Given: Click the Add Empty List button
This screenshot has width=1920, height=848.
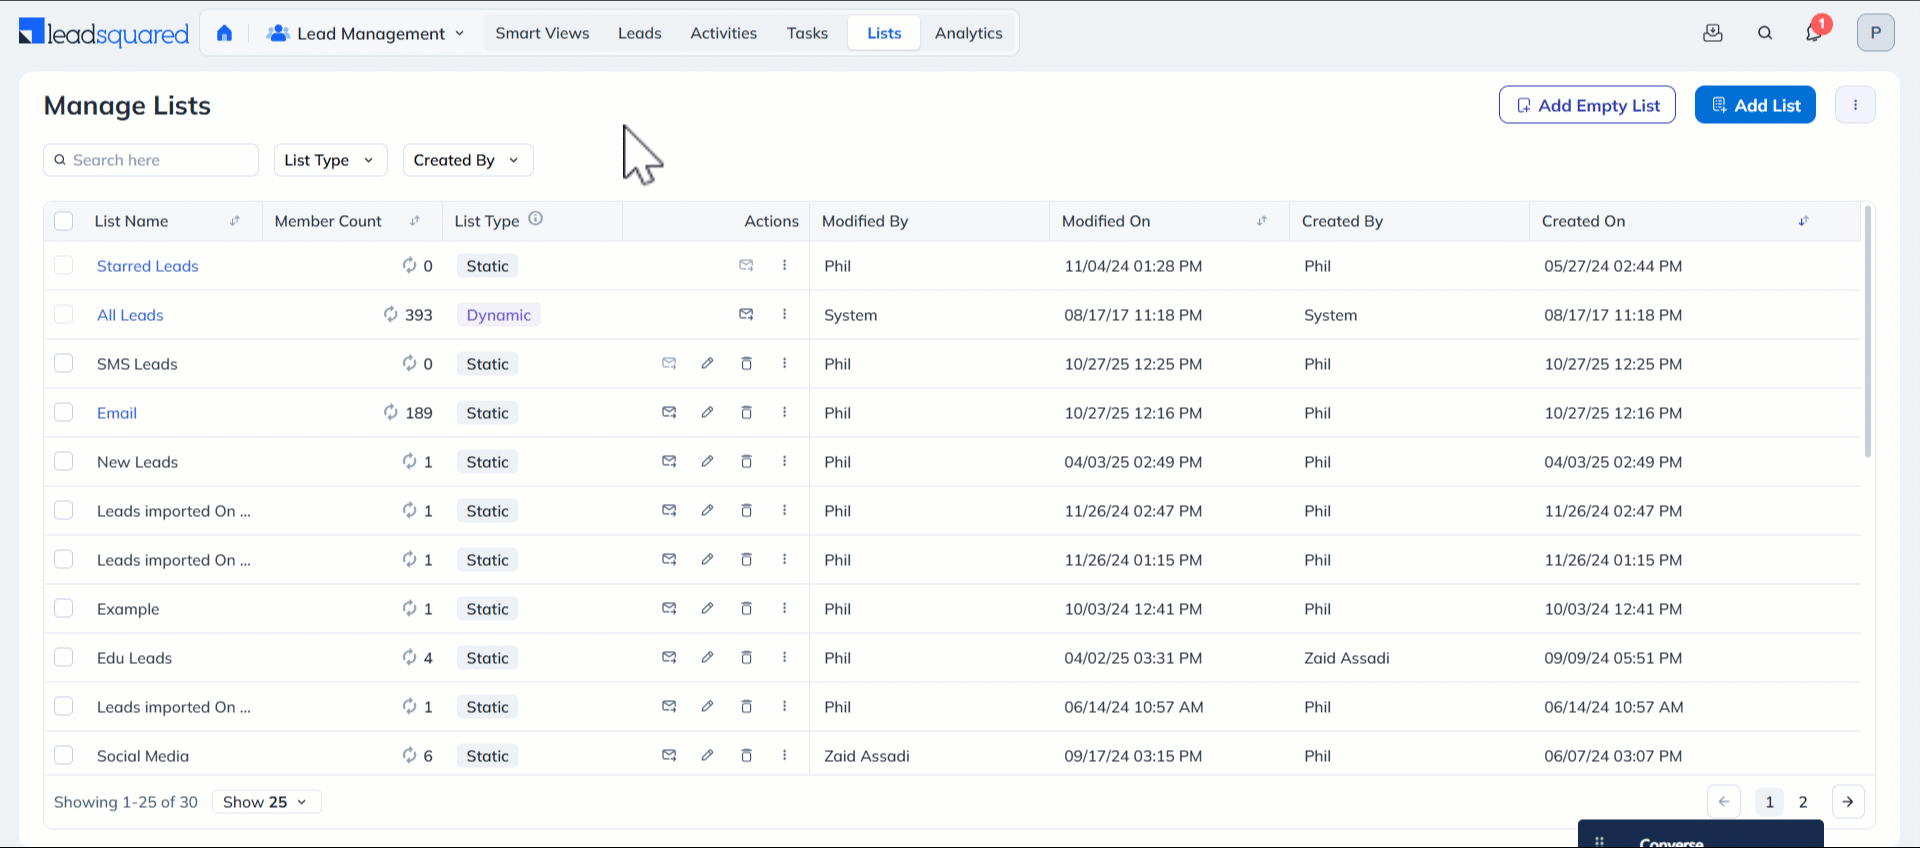Looking at the screenshot, I should click(x=1587, y=105).
